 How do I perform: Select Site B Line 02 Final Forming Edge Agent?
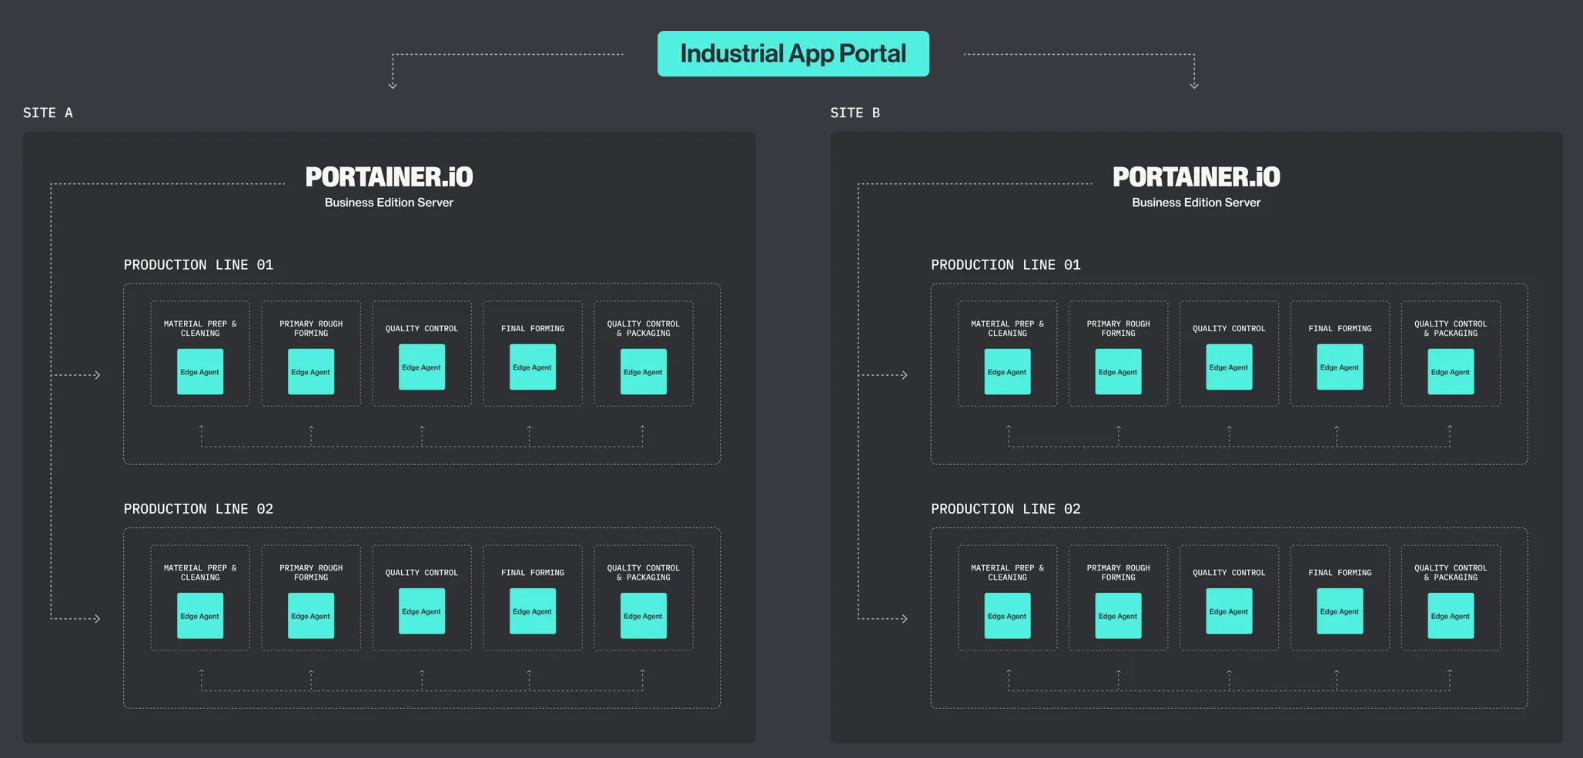1340,611
